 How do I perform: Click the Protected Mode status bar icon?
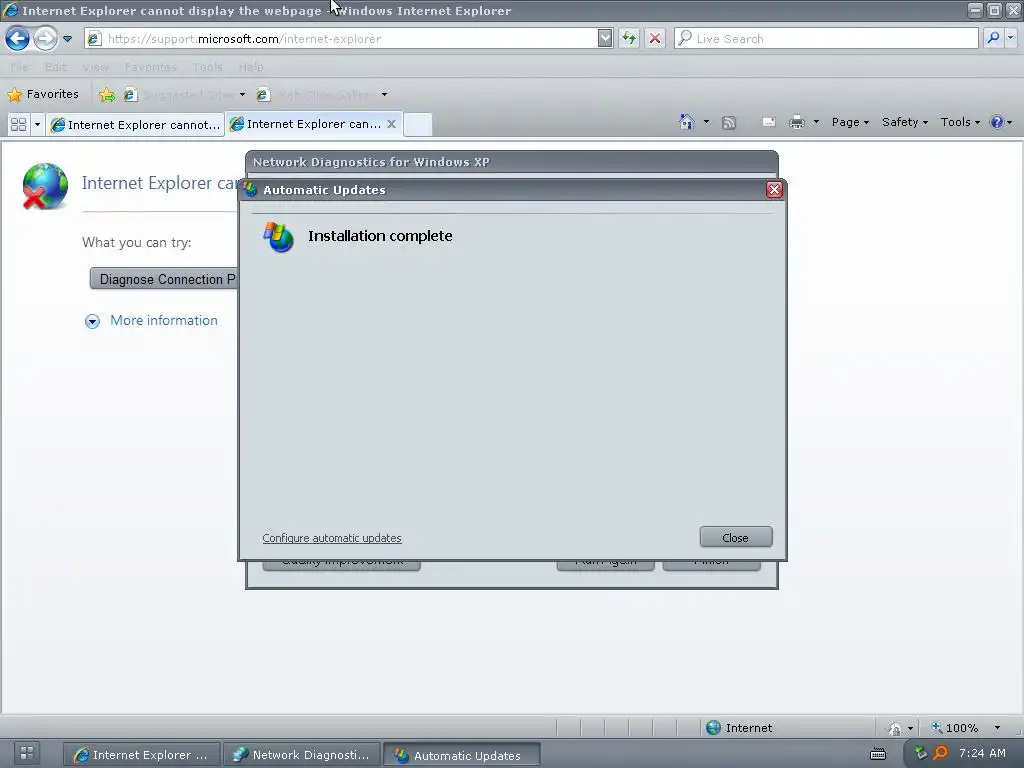coord(894,728)
